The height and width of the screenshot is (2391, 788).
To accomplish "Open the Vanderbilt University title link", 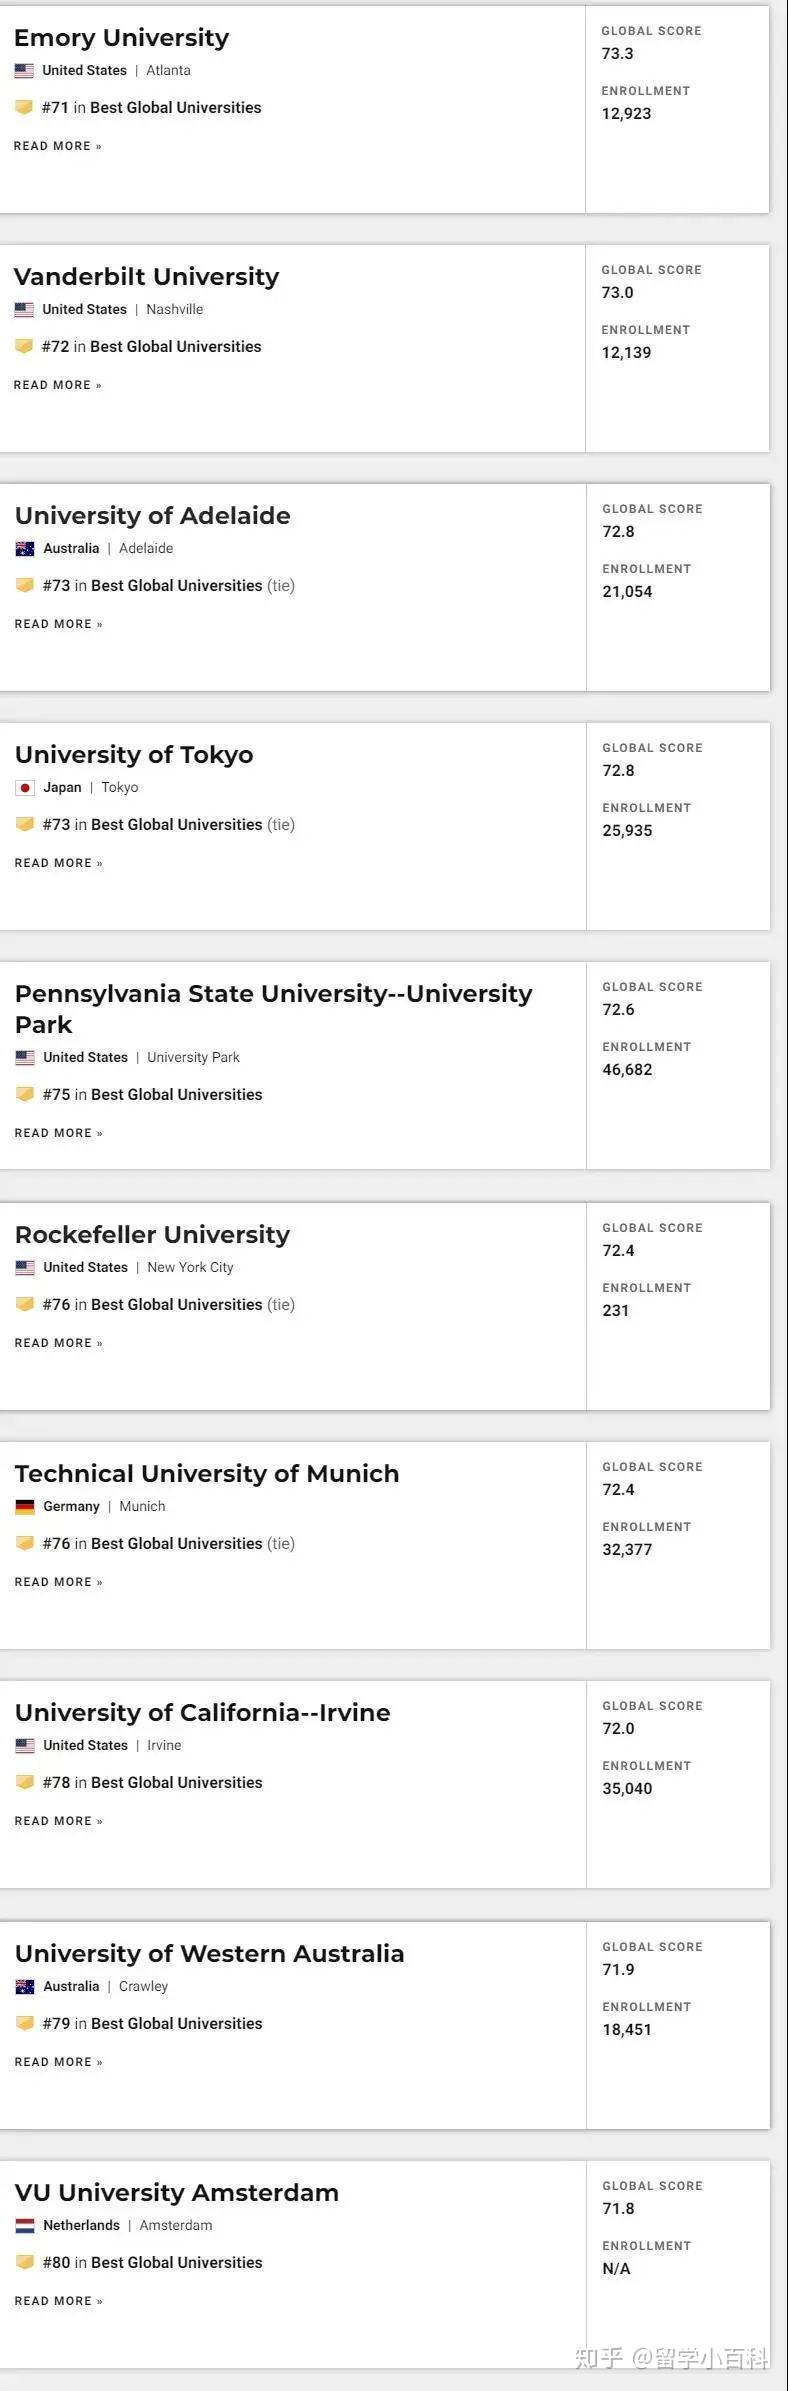I will click(146, 277).
